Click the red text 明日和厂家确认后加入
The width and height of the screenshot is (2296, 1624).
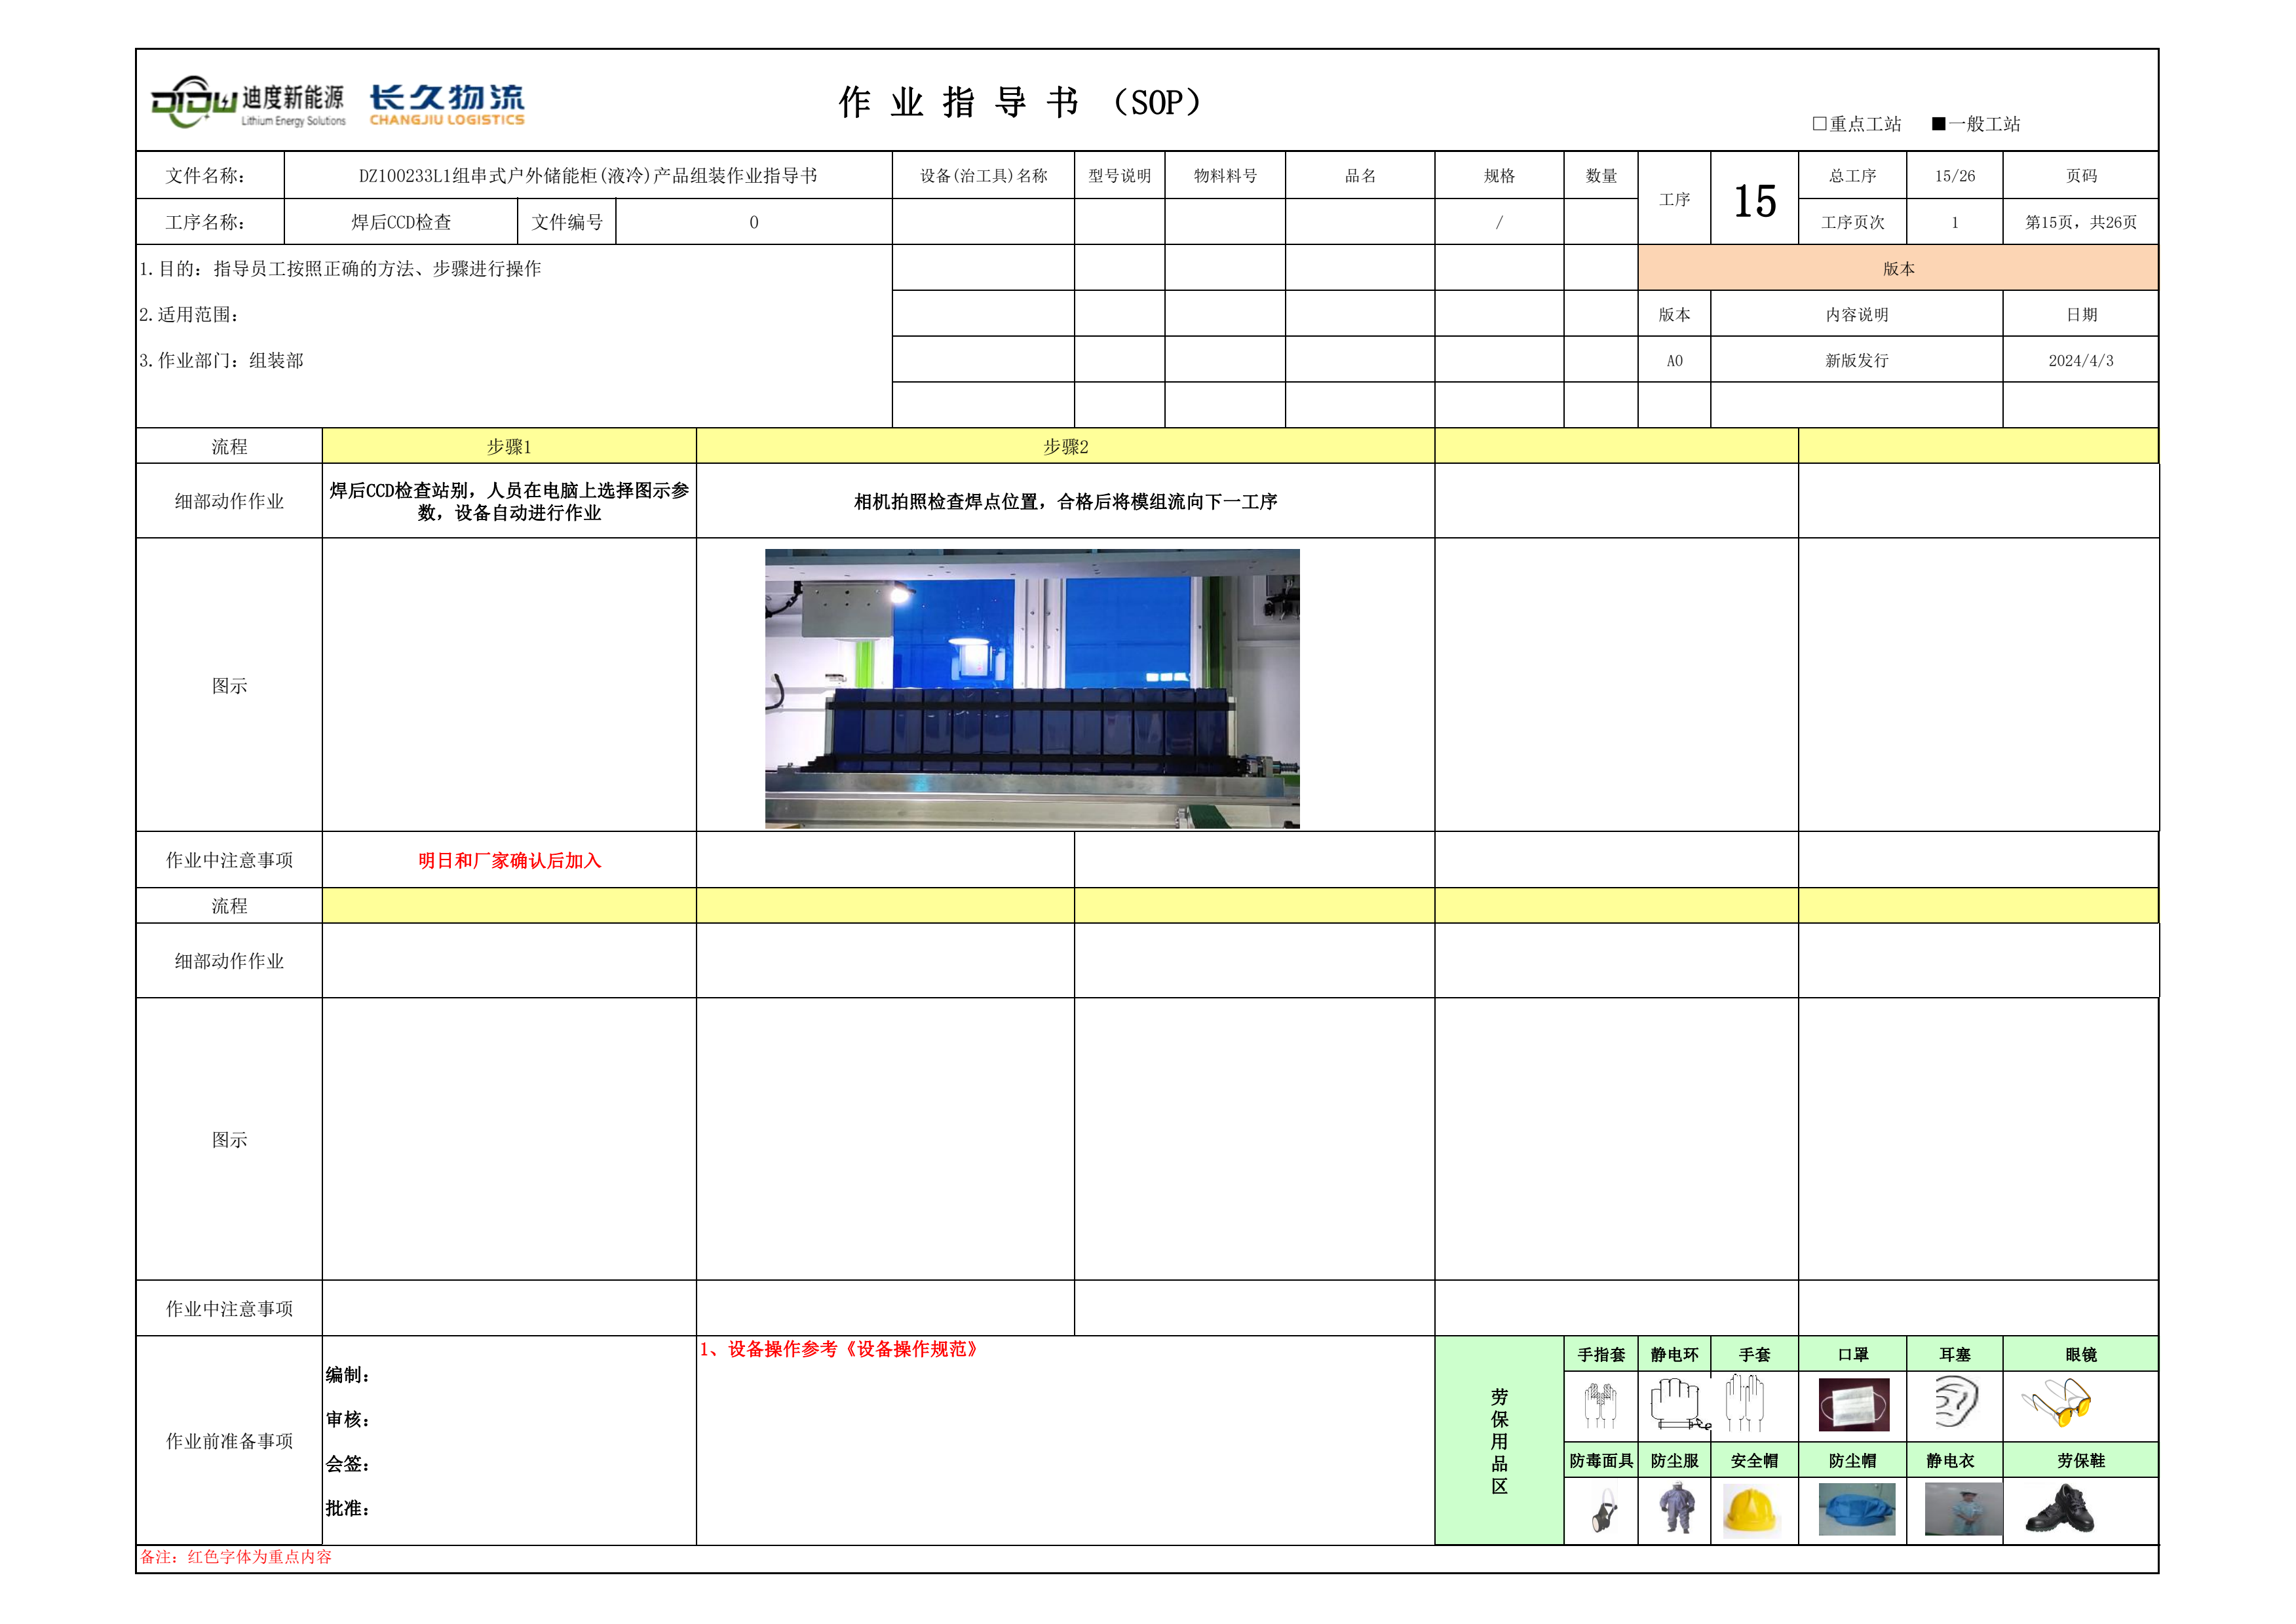pyautogui.click(x=509, y=861)
